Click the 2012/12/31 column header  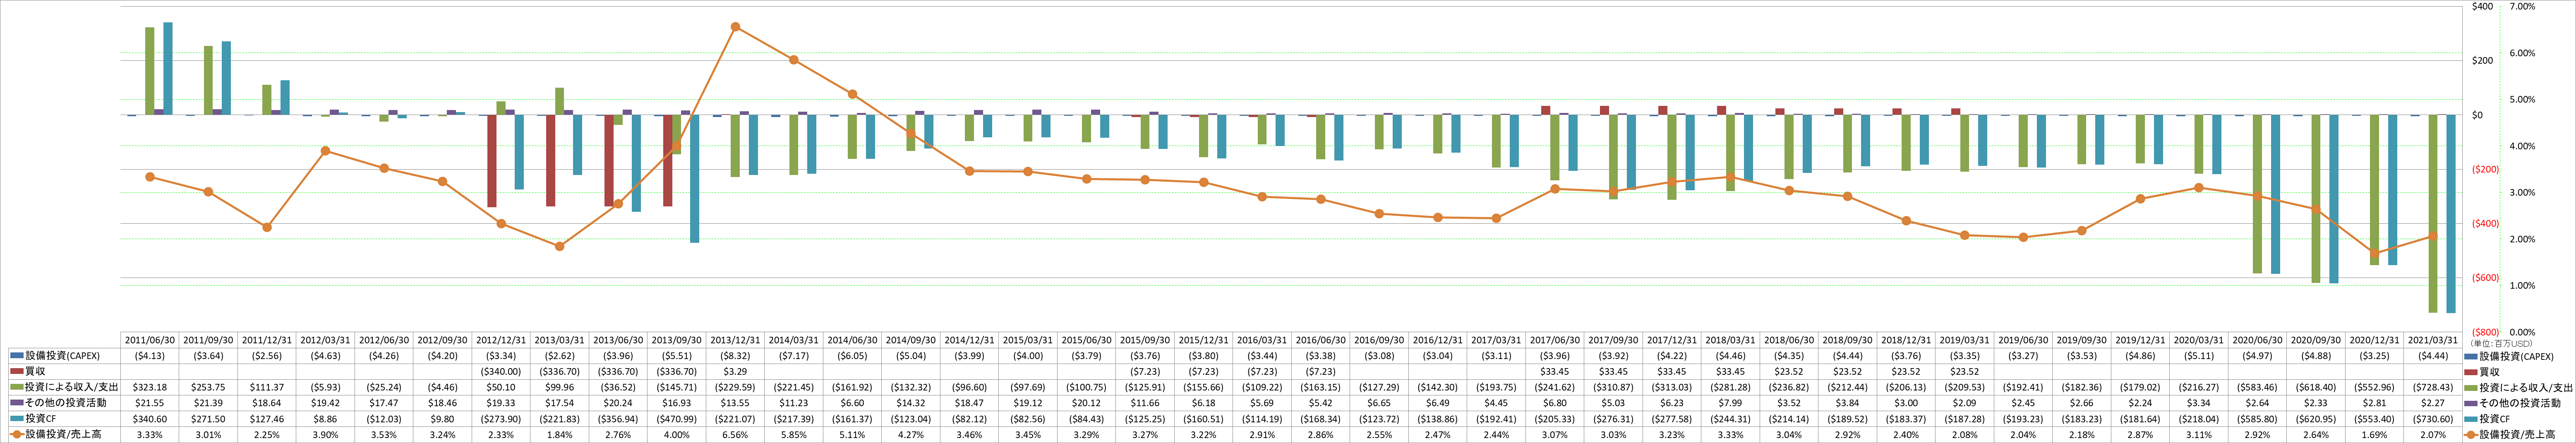[501, 340]
